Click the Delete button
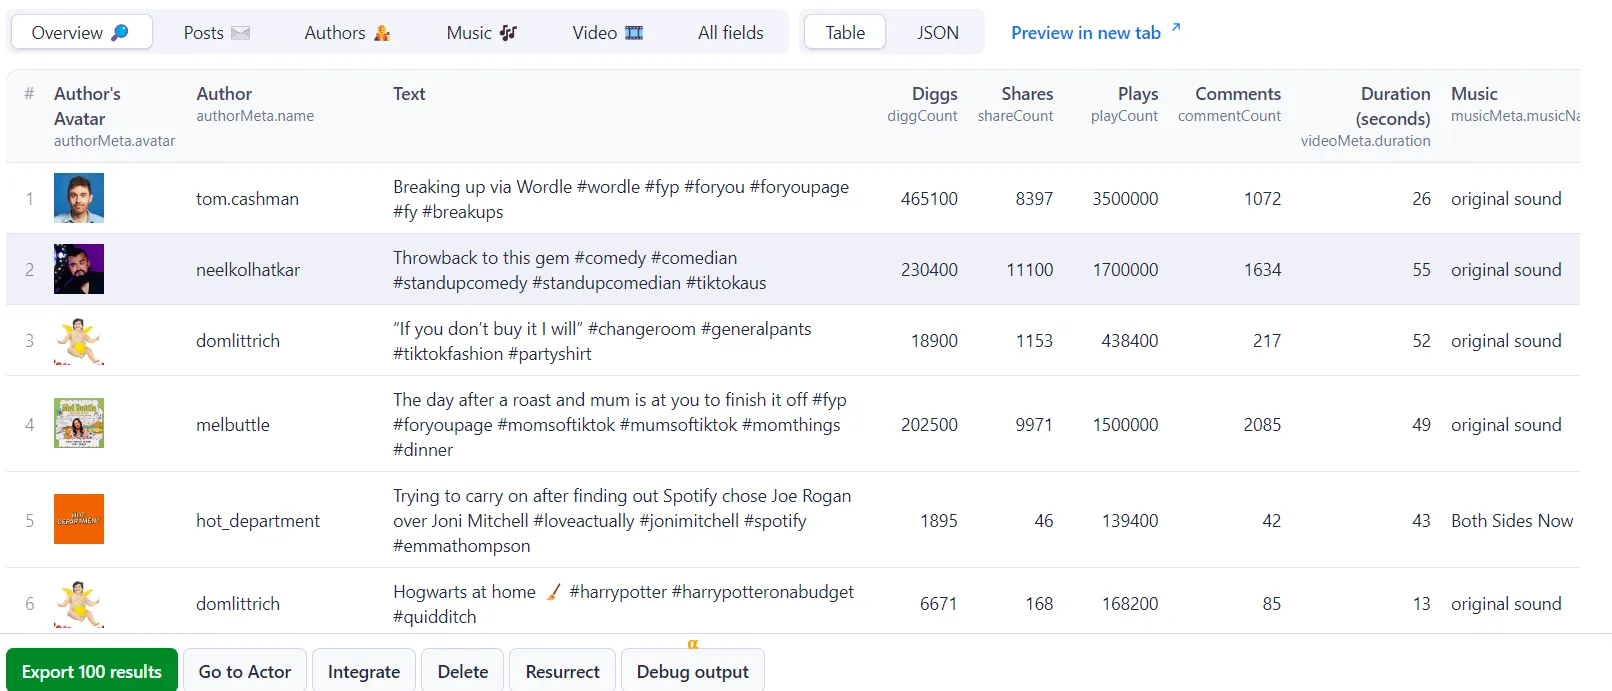Screen dimensions: 1612x691 click(x=463, y=670)
